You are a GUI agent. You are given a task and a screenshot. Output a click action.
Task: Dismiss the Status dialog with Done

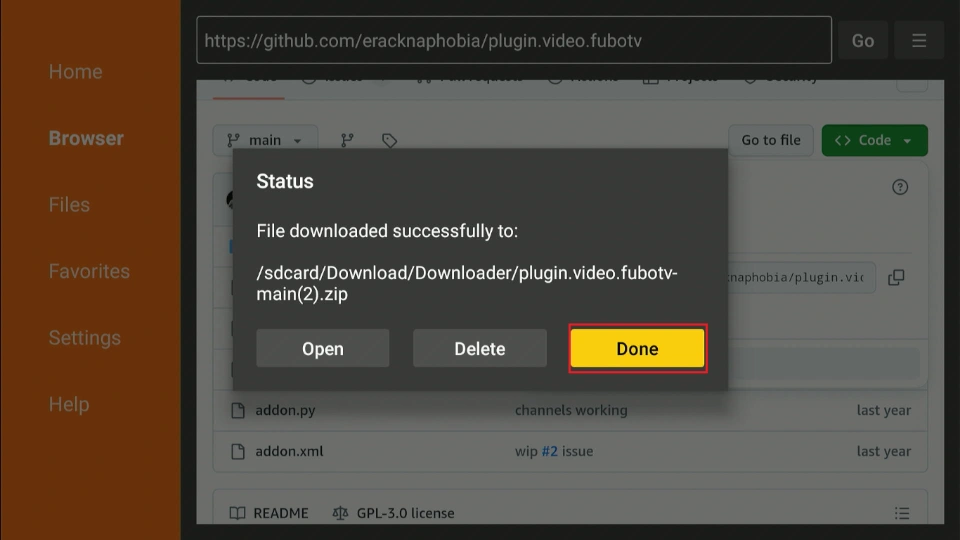coord(637,348)
